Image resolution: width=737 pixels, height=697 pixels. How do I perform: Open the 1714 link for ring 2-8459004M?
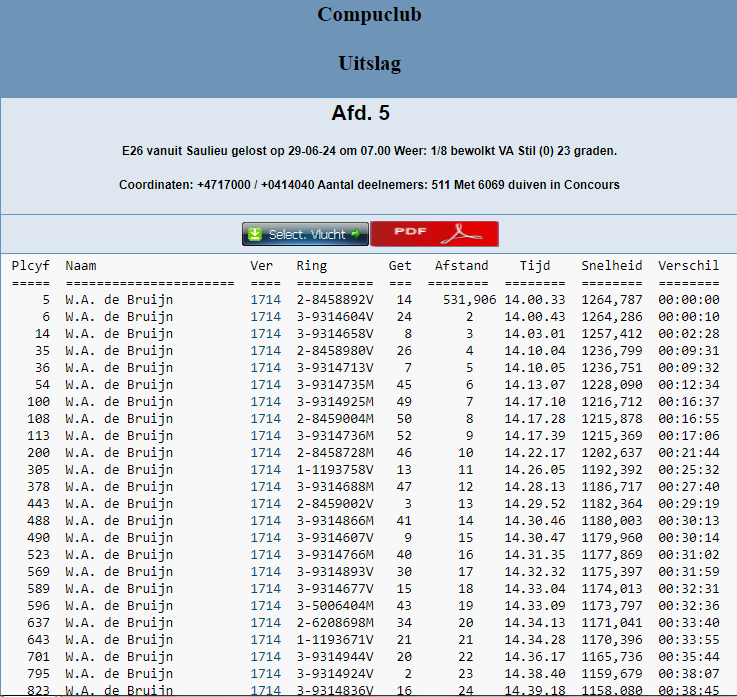(x=265, y=418)
